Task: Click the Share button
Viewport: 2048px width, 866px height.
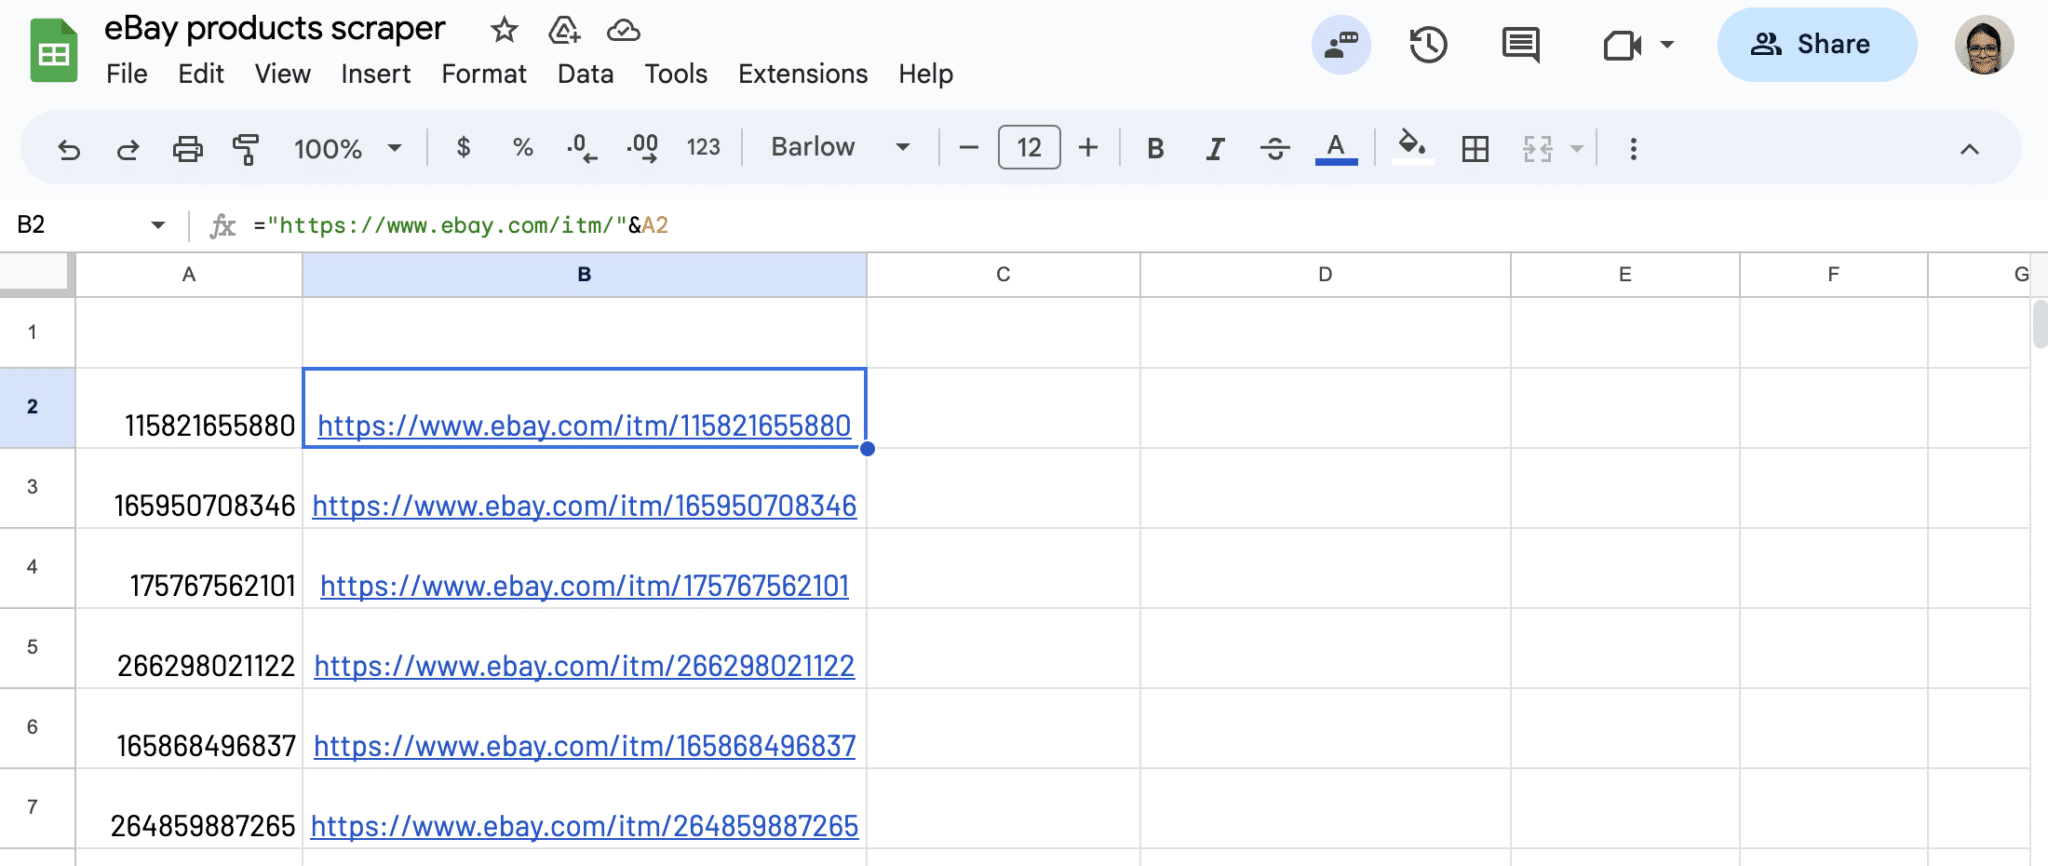Action: (x=1817, y=45)
